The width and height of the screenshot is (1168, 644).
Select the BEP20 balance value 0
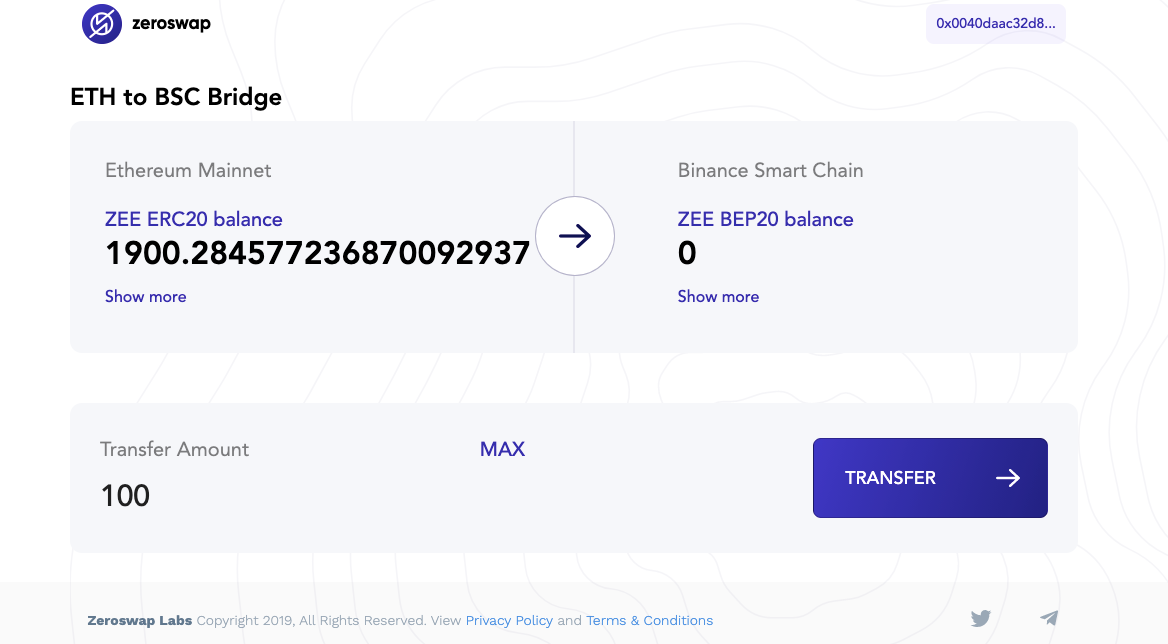click(687, 254)
